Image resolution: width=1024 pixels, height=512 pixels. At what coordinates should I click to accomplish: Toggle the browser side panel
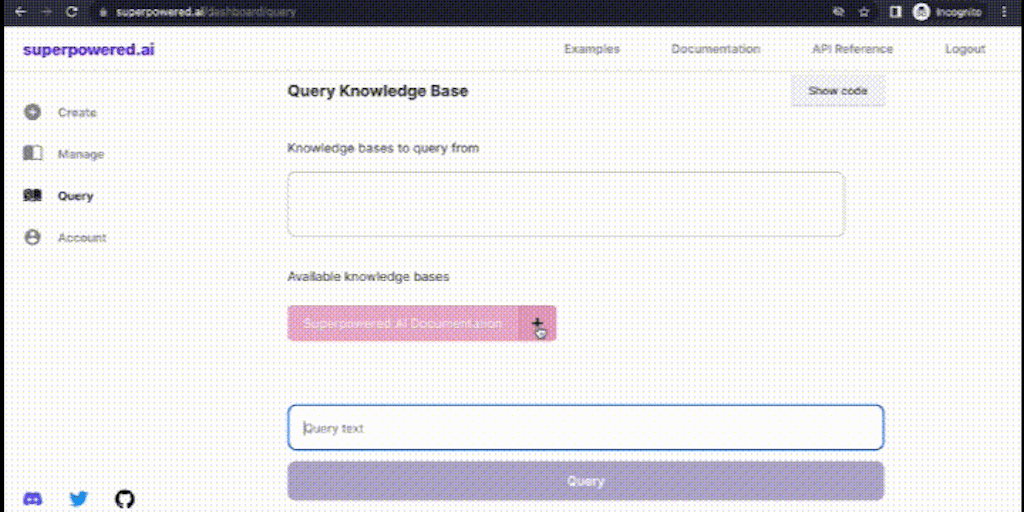click(x=895, y=12)
